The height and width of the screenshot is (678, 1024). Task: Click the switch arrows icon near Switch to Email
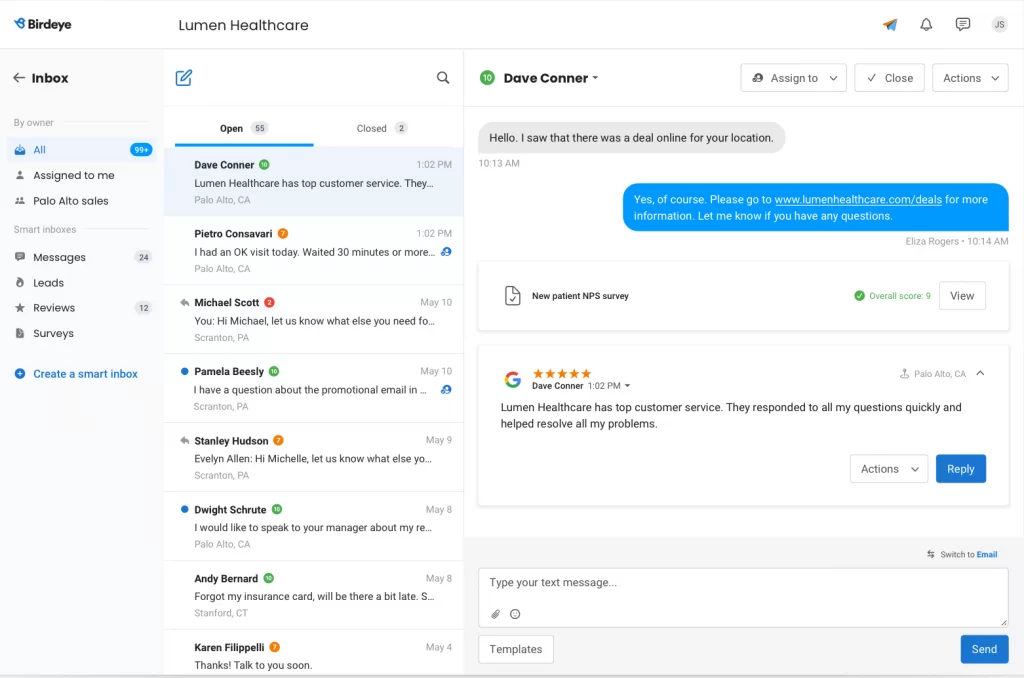tap(931, 555)
